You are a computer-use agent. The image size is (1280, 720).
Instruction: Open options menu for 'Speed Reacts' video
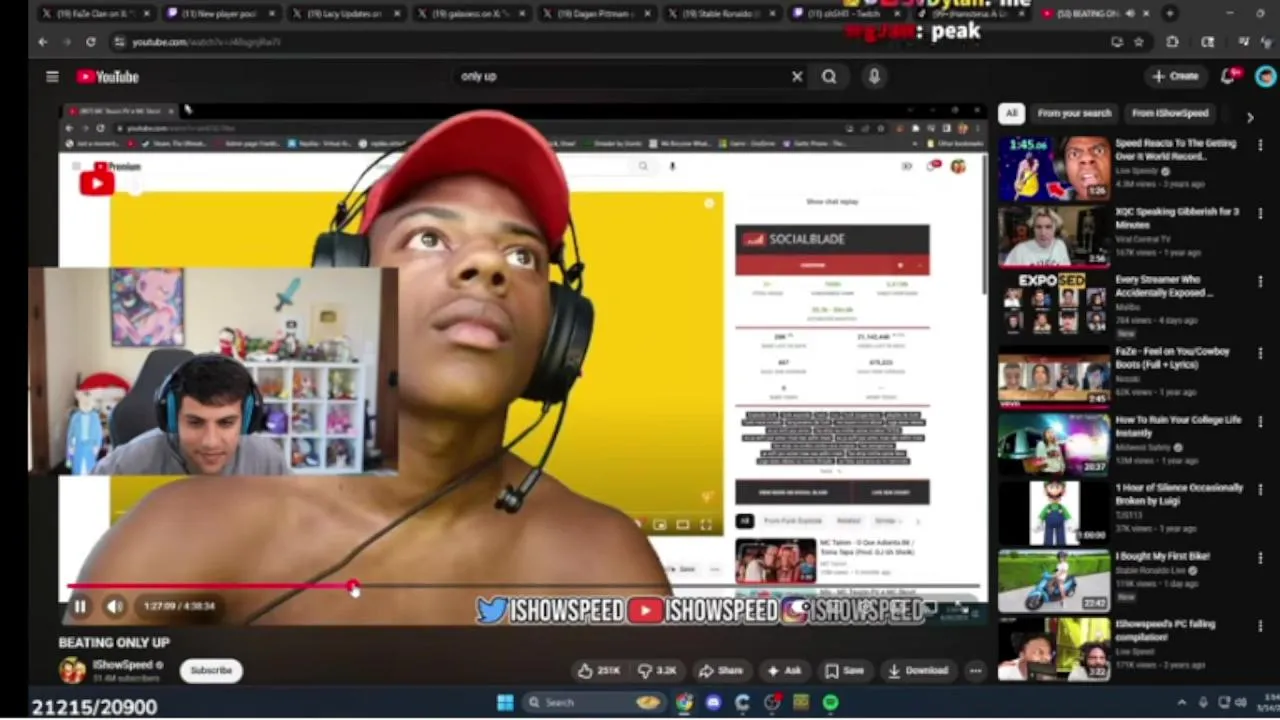click(x=1260, y=145)
